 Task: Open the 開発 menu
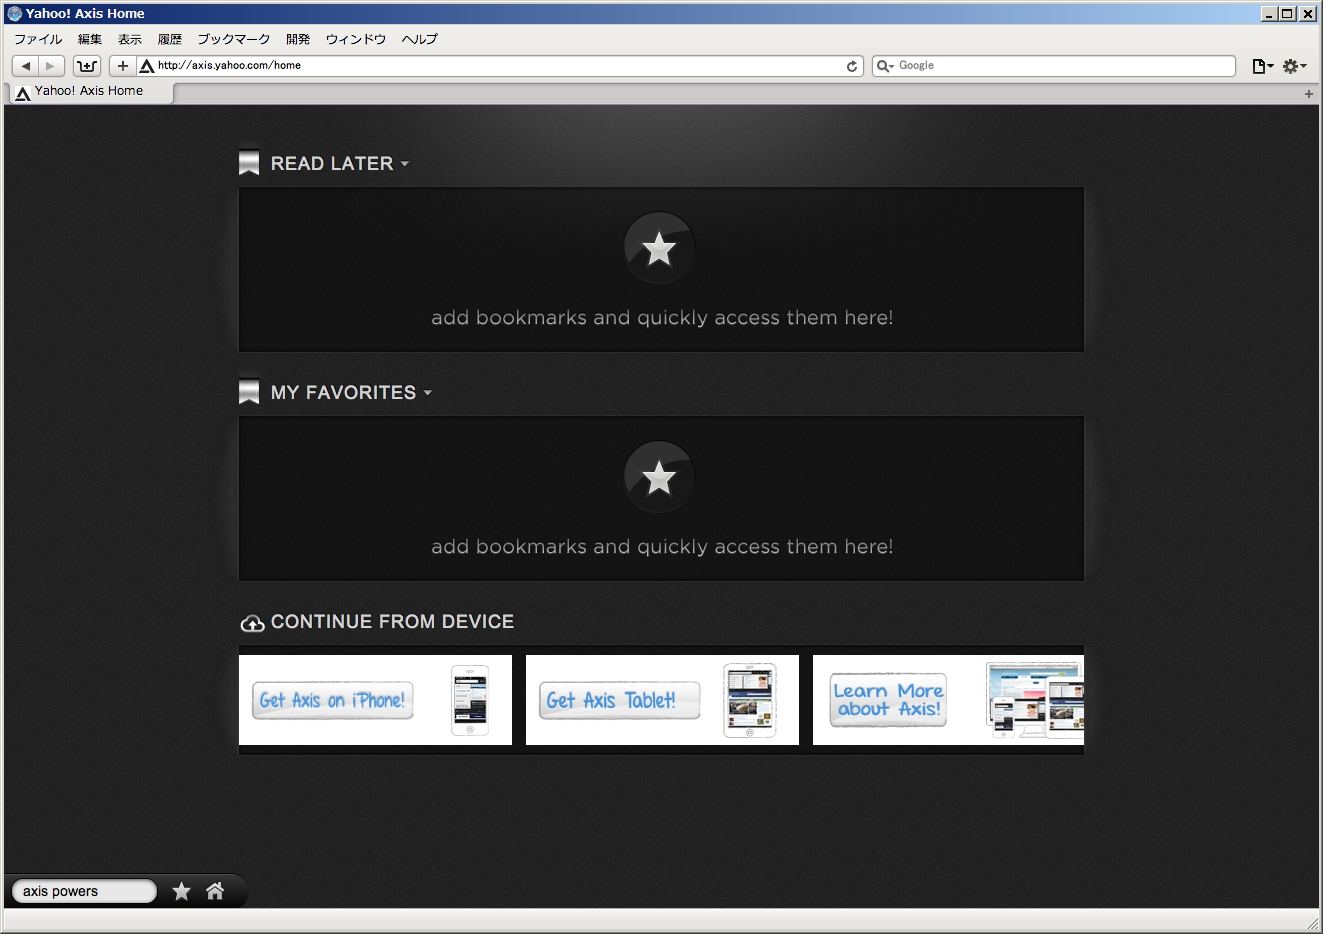(x=298, y=39)
